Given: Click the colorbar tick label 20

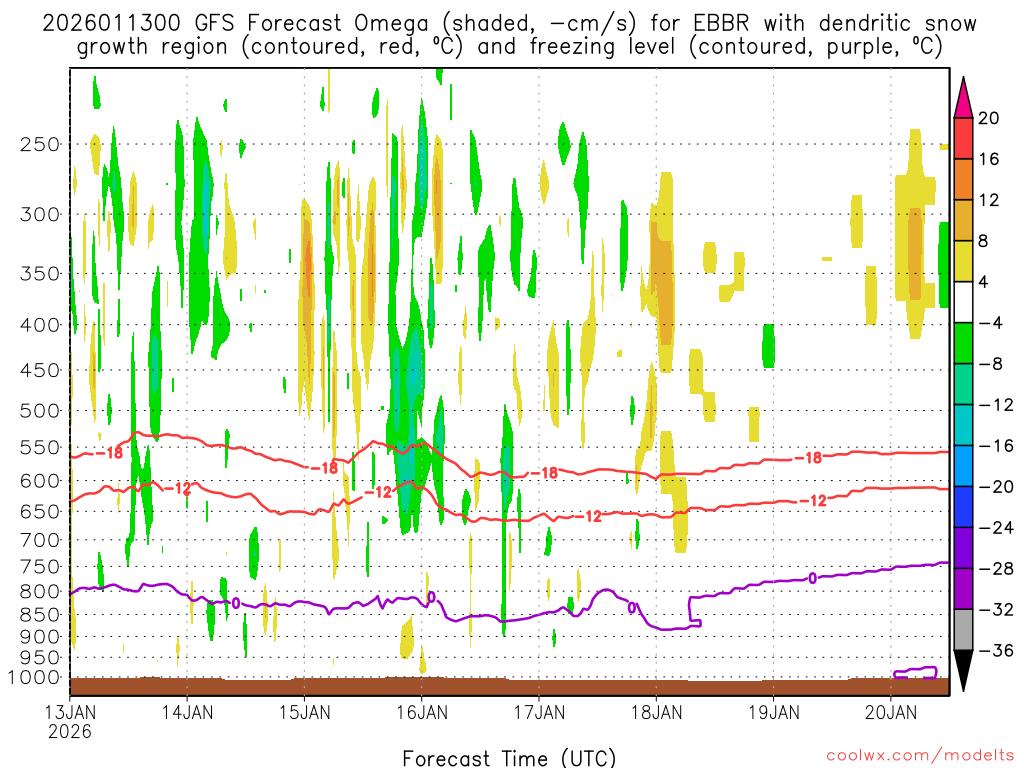Looking at the screenshot, I should point(988,118).
